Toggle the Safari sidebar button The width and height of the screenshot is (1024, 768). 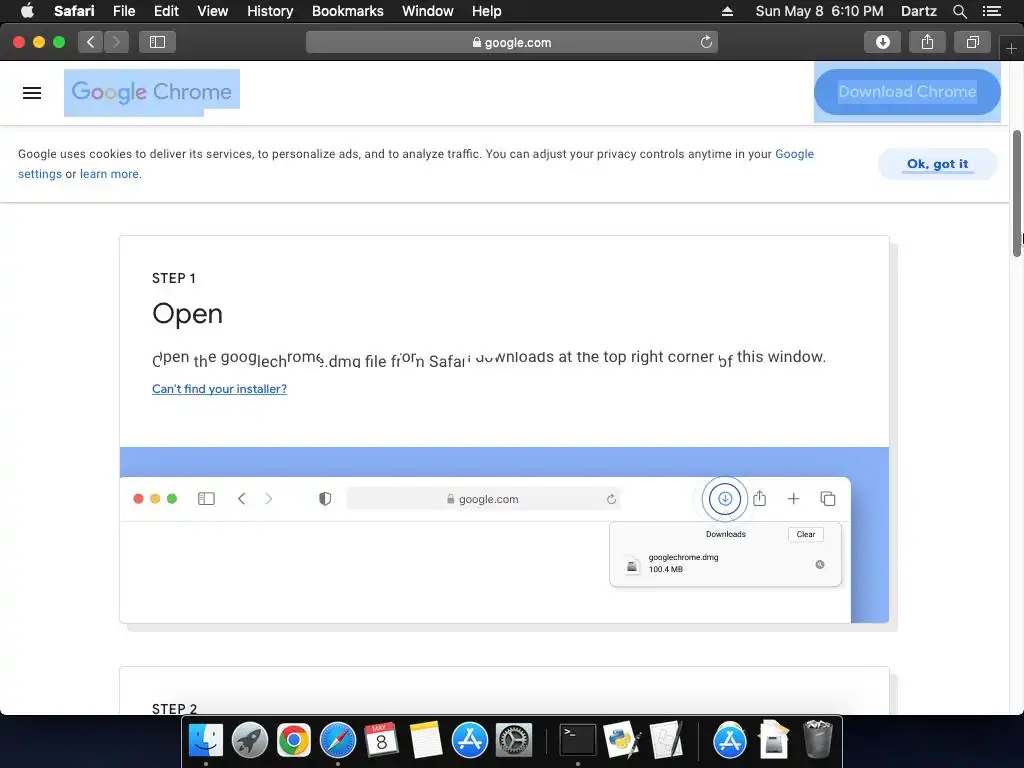tap(157, 42)
